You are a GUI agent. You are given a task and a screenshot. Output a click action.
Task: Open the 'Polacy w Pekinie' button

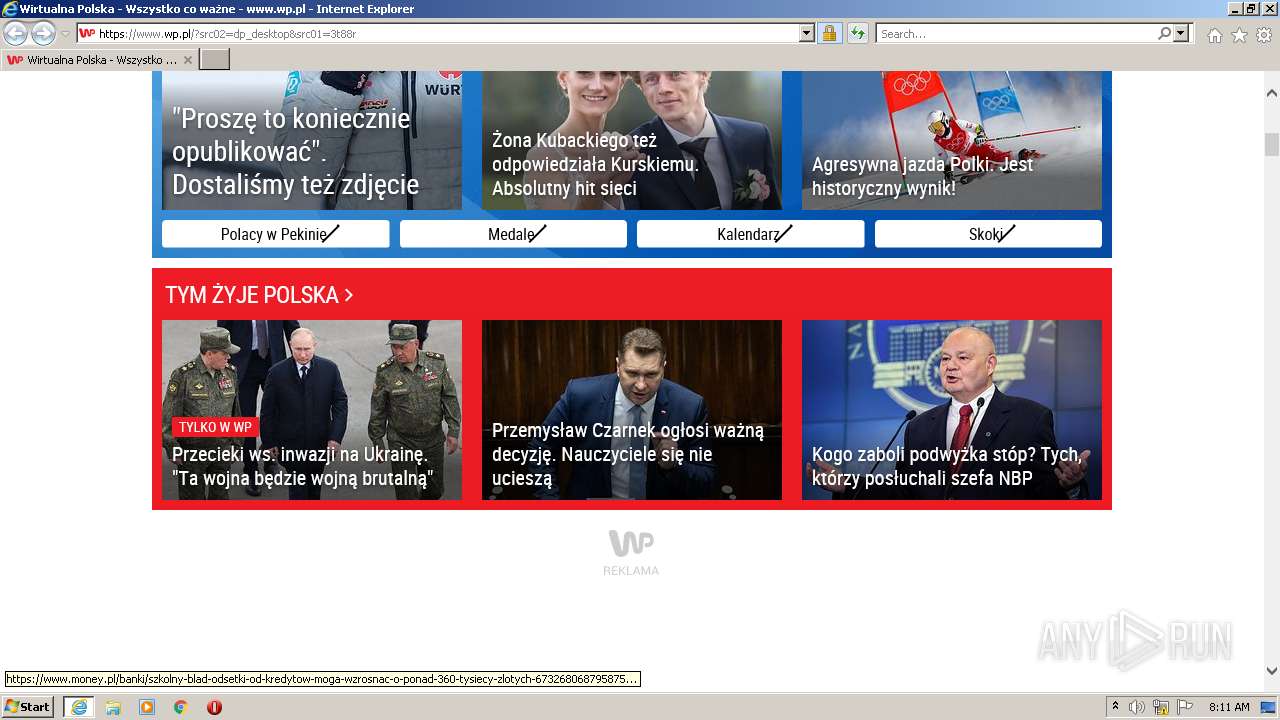coord(275,234)
